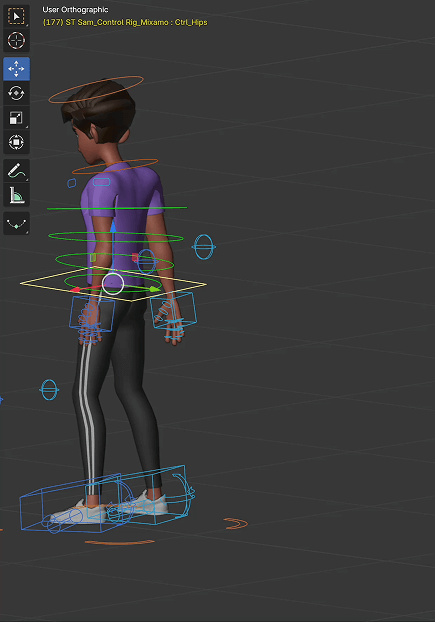Select the Select Box tool
The image size is (435, 622).
(16, 16)
